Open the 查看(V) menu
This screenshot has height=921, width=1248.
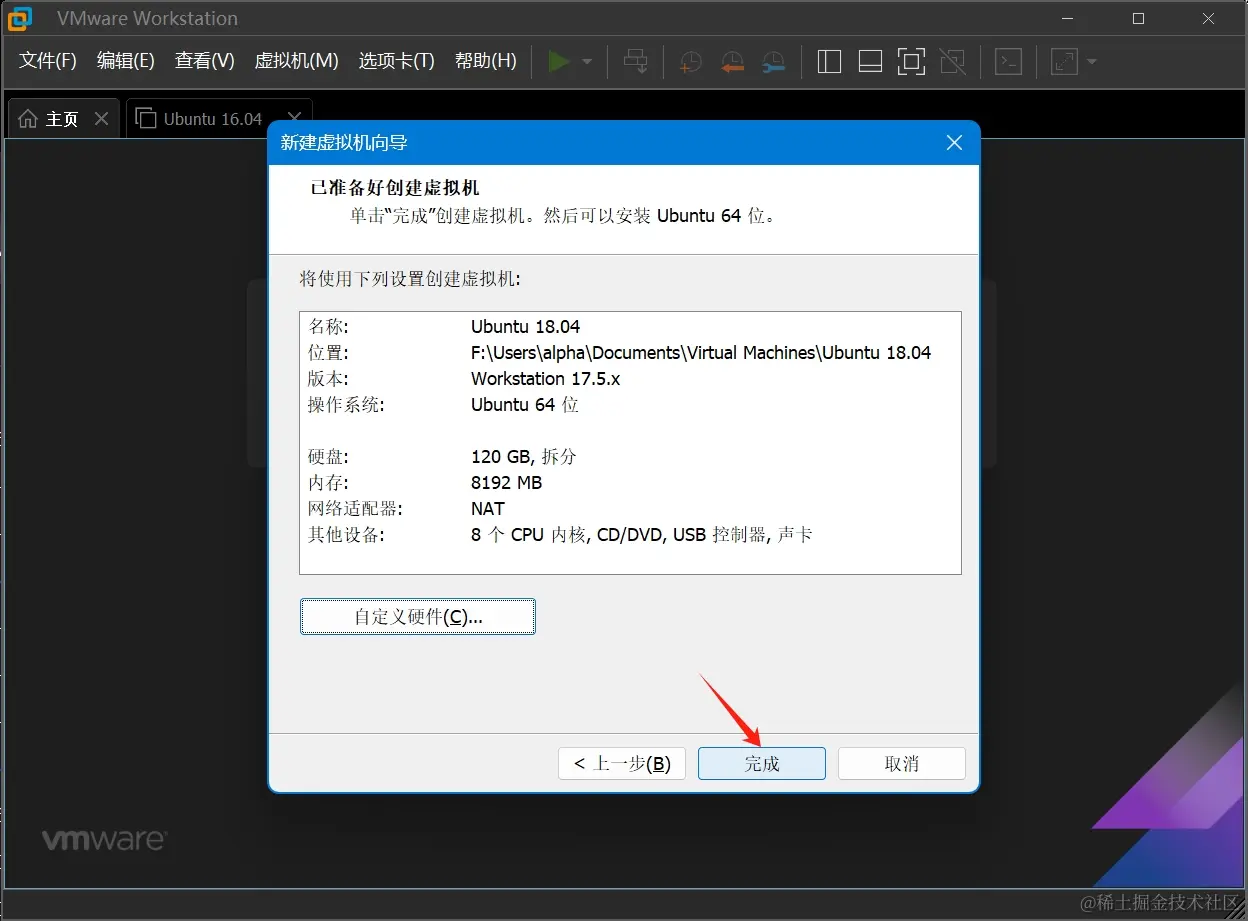click(x=205, y=61)
